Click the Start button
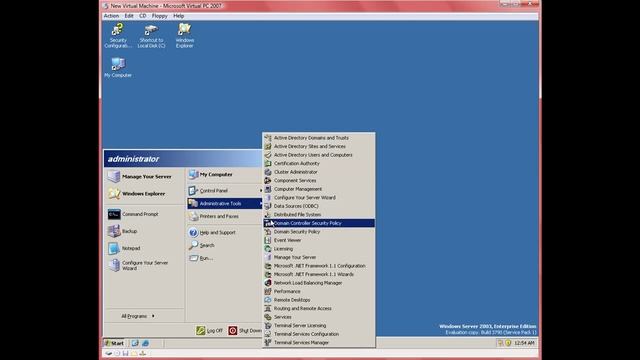The width and height of the screenshot is (640, 360). 114,343
